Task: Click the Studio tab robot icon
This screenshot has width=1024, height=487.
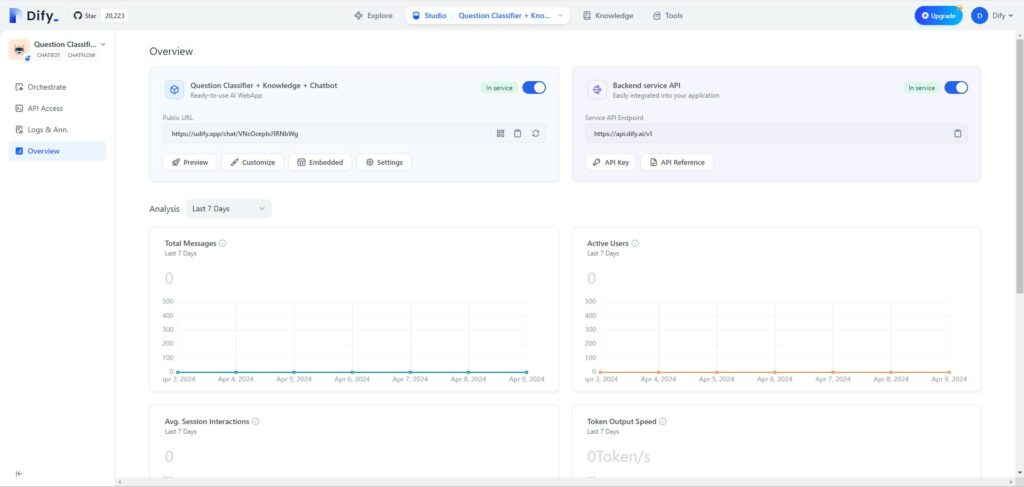Action: [x=416, y=16]
